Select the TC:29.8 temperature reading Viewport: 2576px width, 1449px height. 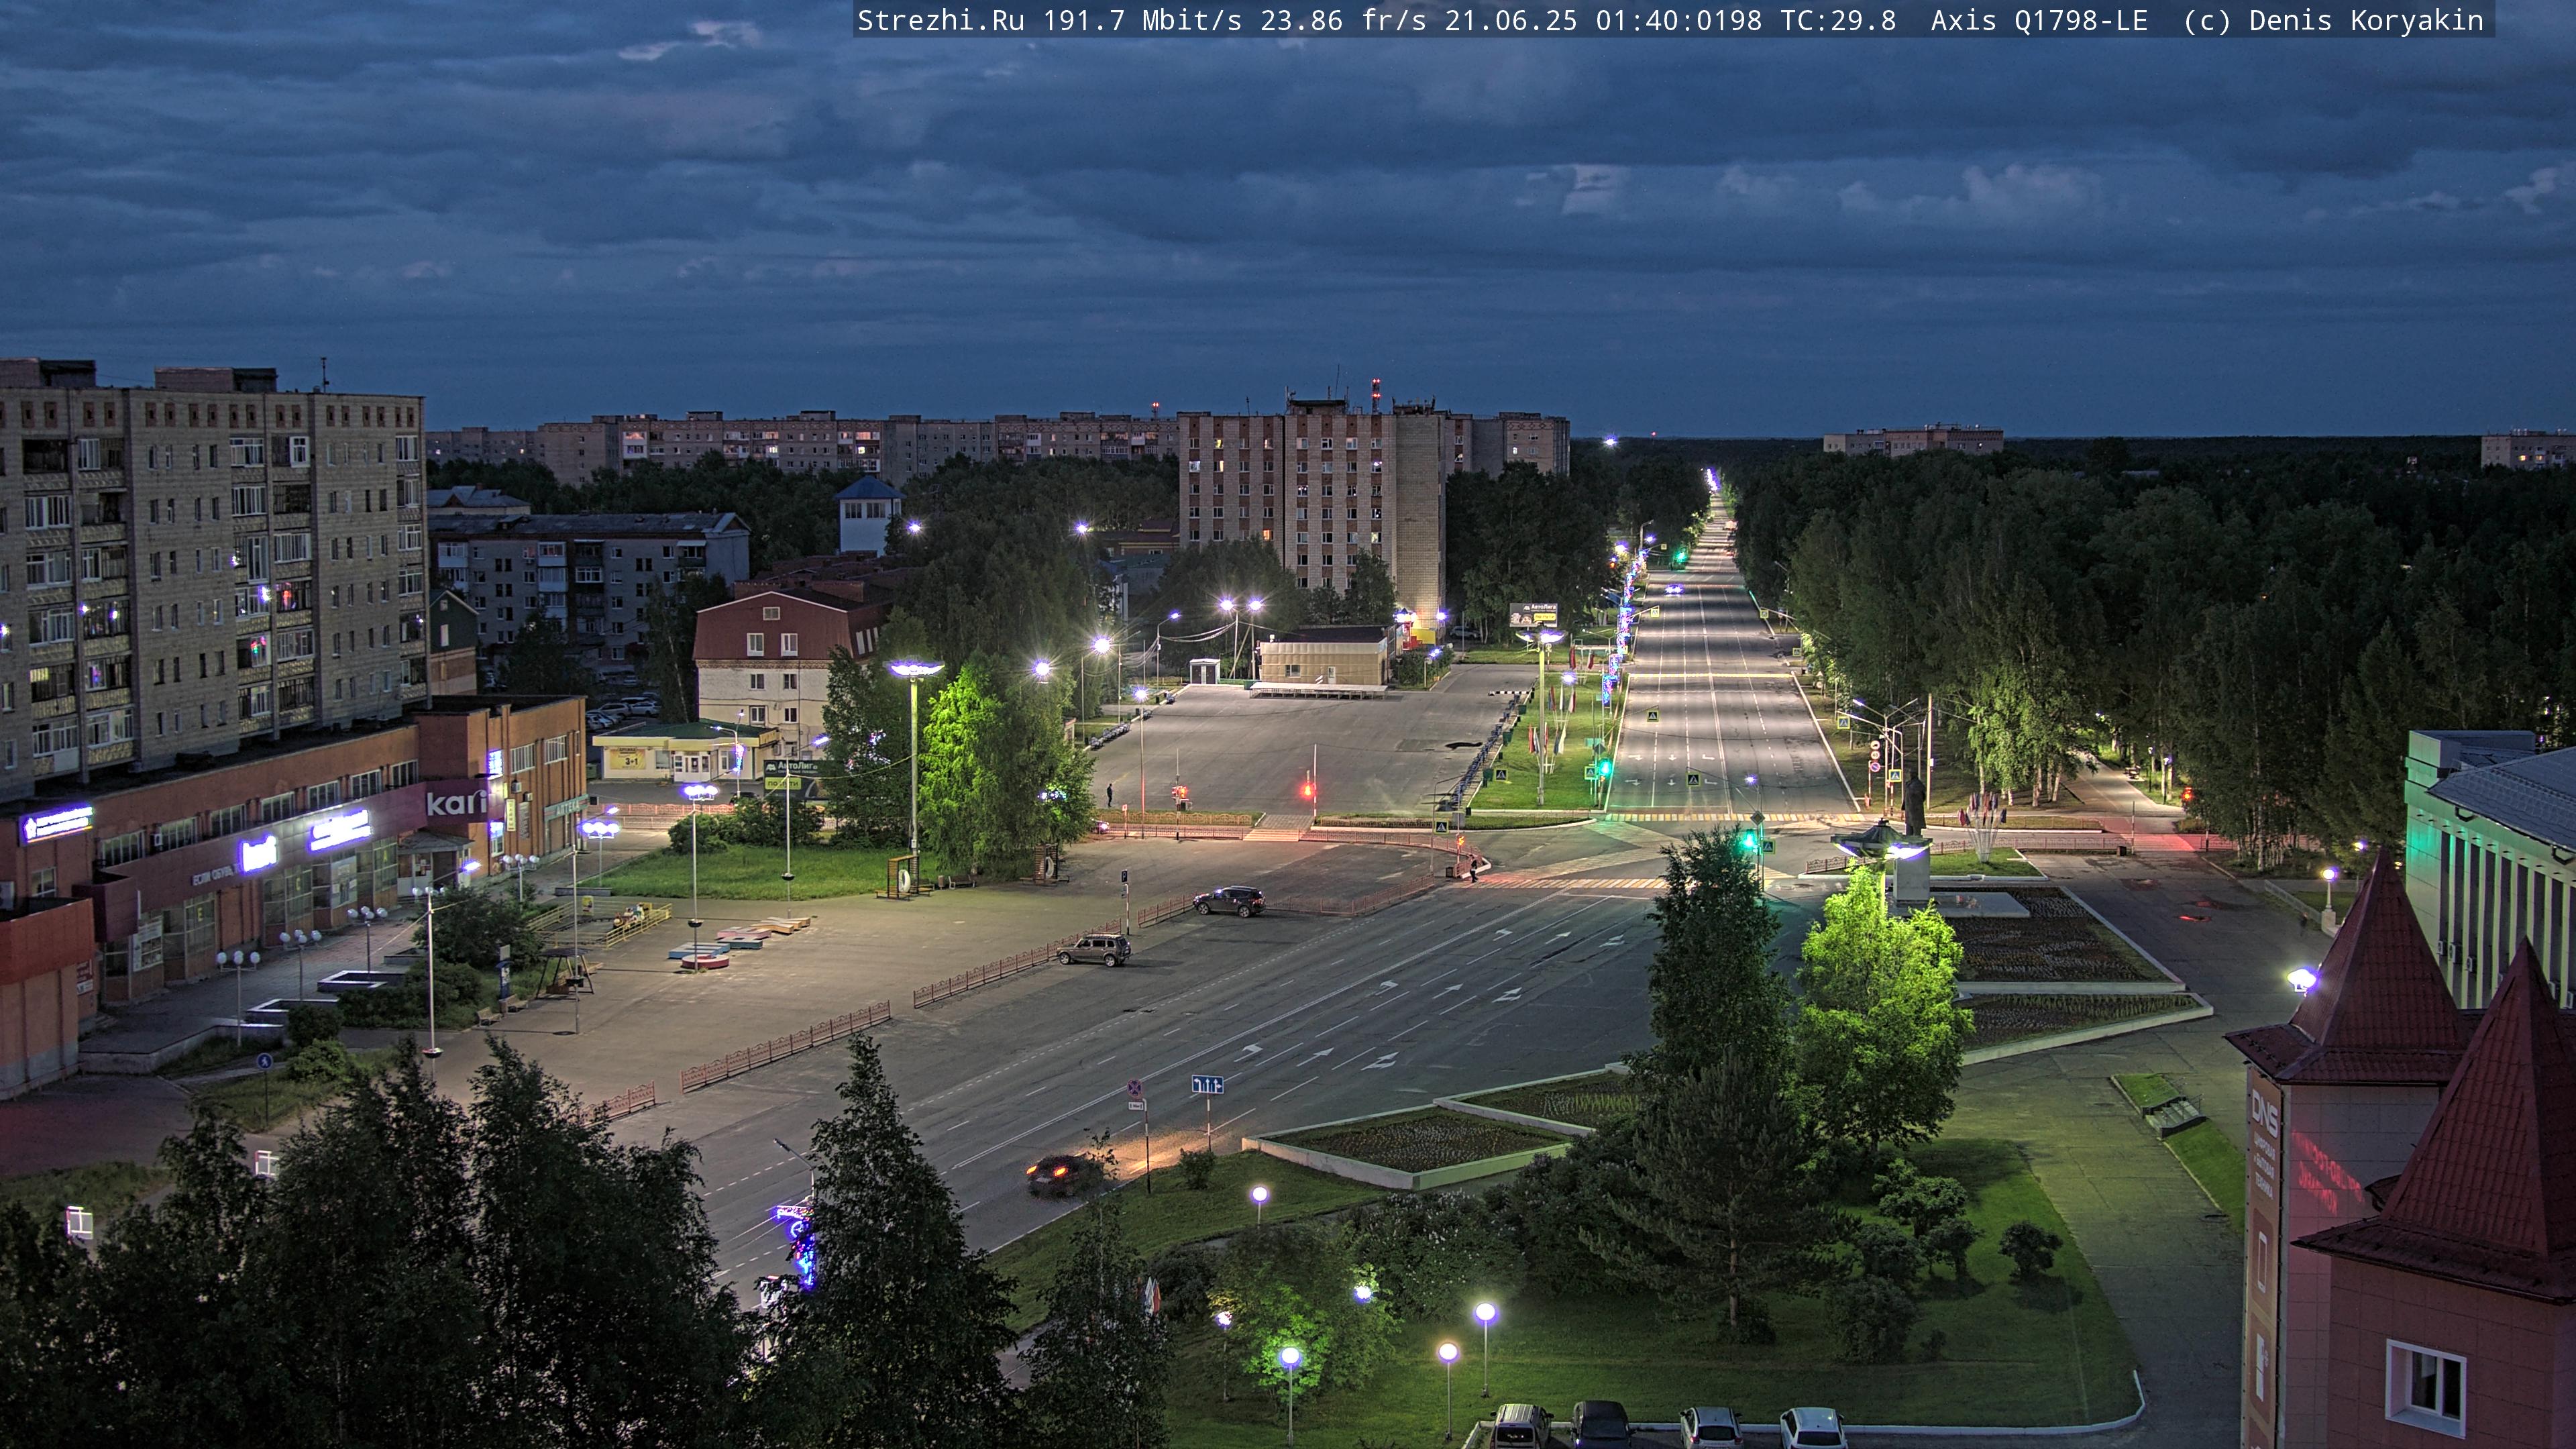point(1838,21)
